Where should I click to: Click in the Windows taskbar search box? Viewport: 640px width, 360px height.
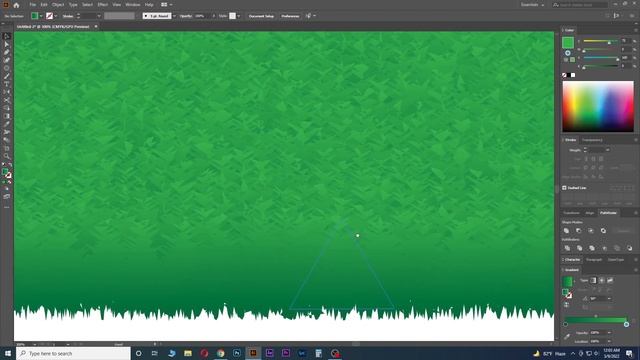73,353
